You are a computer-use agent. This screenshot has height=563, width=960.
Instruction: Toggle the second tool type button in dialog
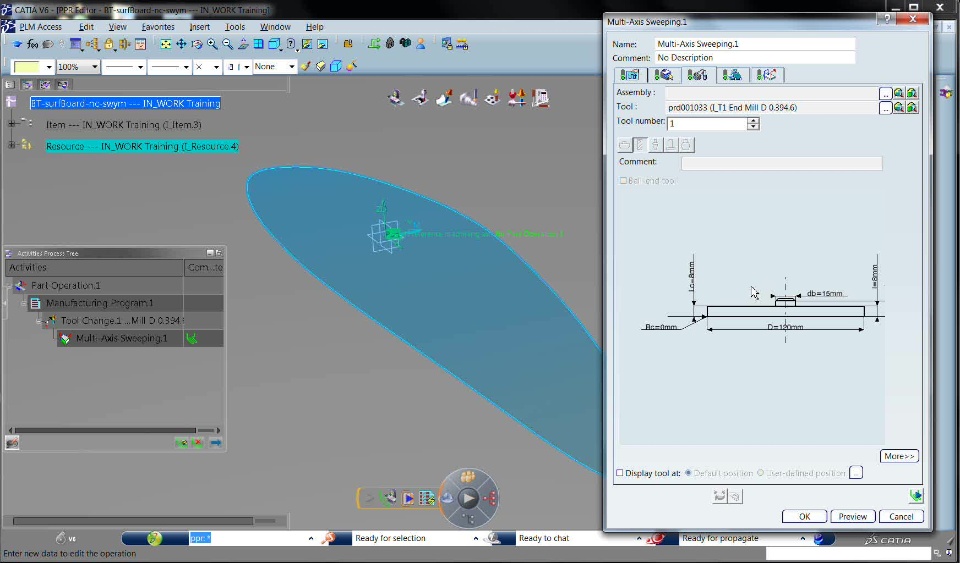(640, 144)
